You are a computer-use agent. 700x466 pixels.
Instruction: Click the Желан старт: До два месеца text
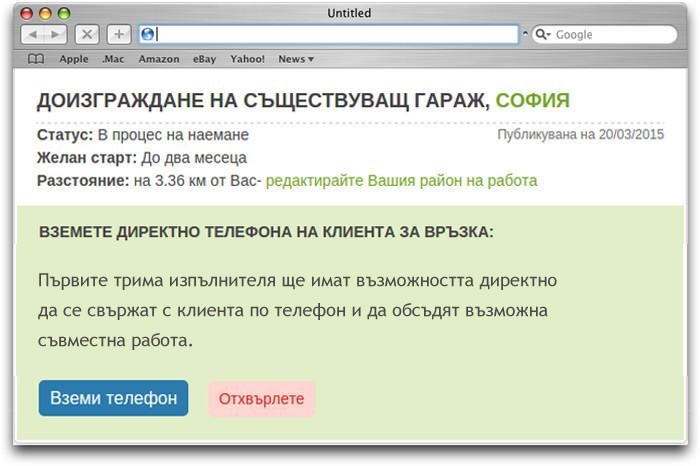tap(142, 158)
